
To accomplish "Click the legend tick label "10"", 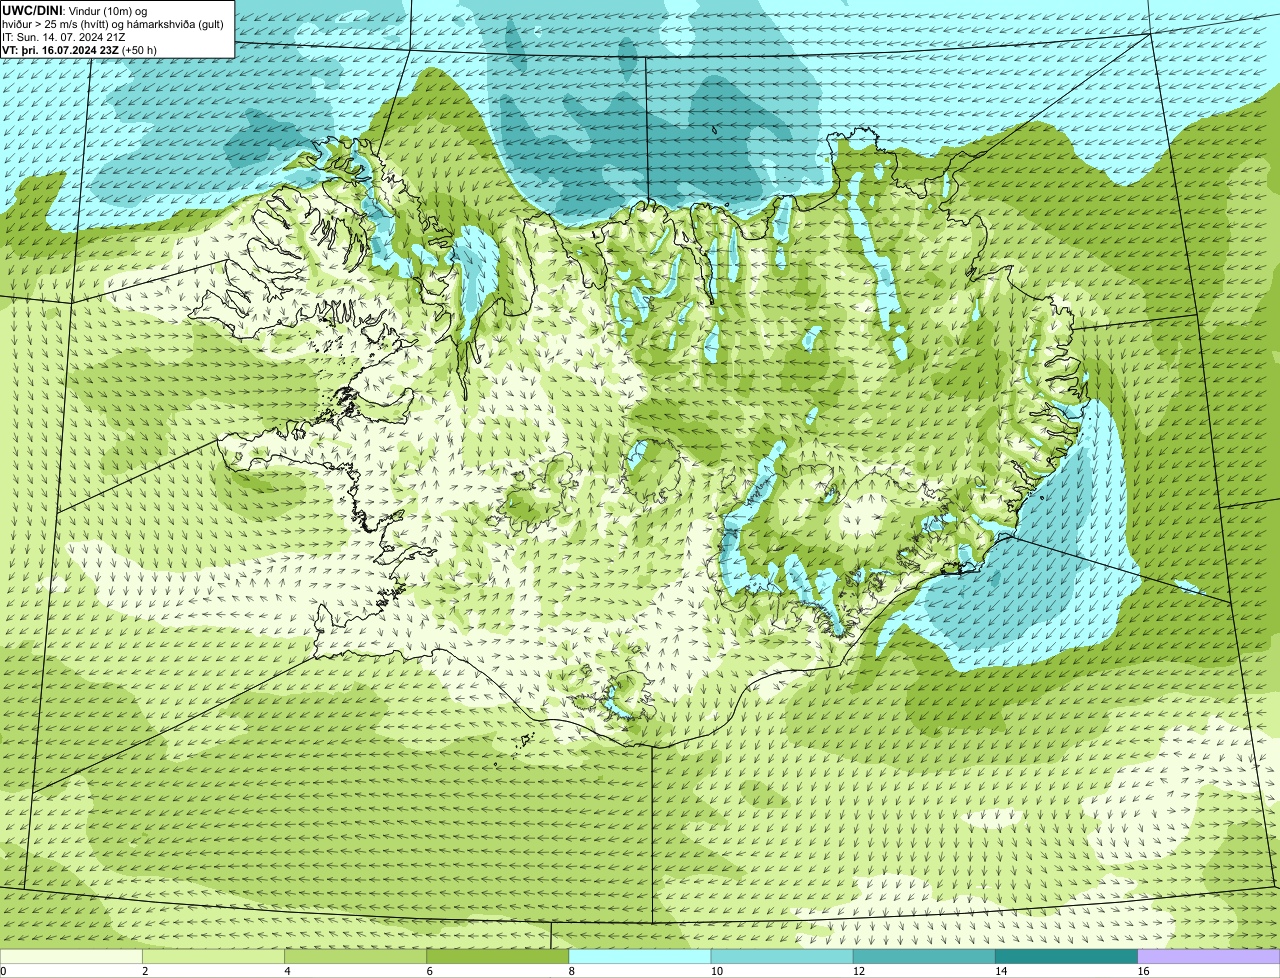I will tap(716, 971).
